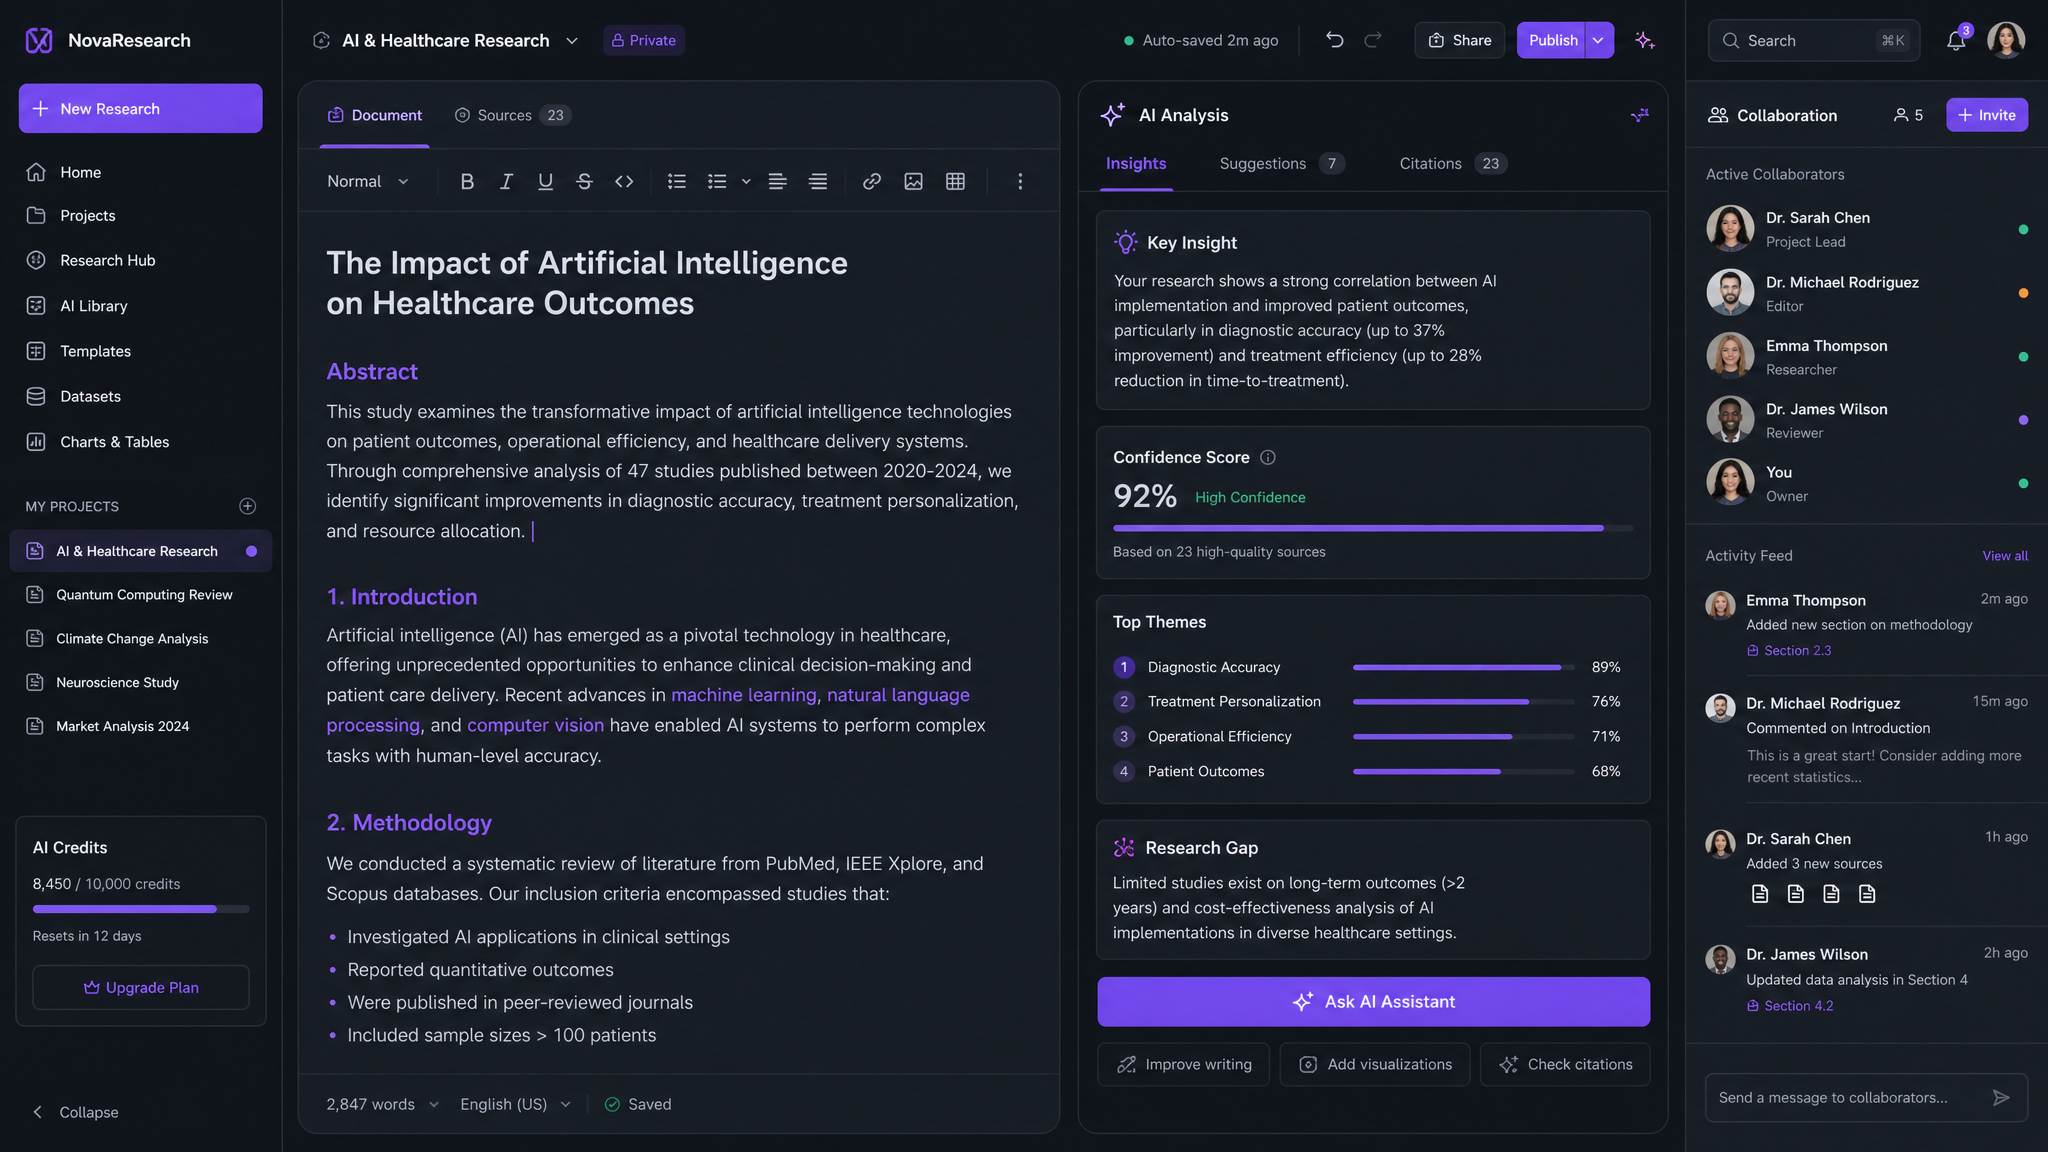
Task: Justify the text alignment
Action: [818, 181]
